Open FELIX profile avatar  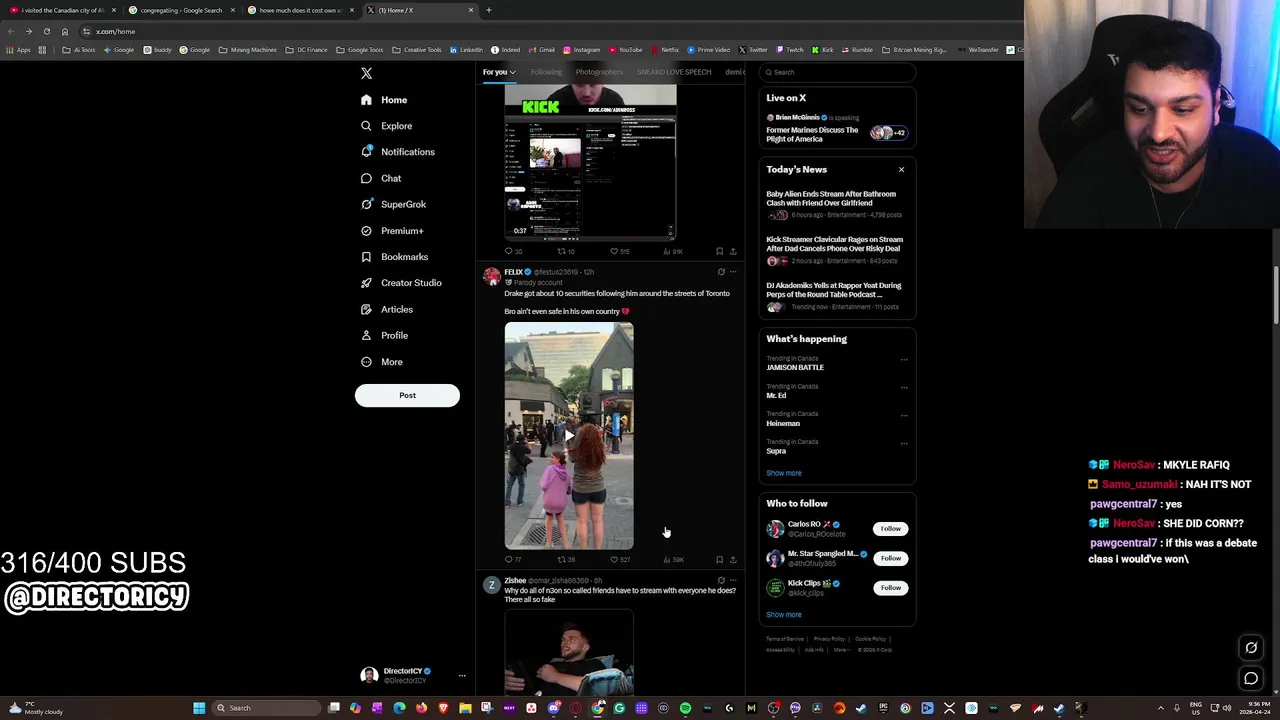point(491,276)
